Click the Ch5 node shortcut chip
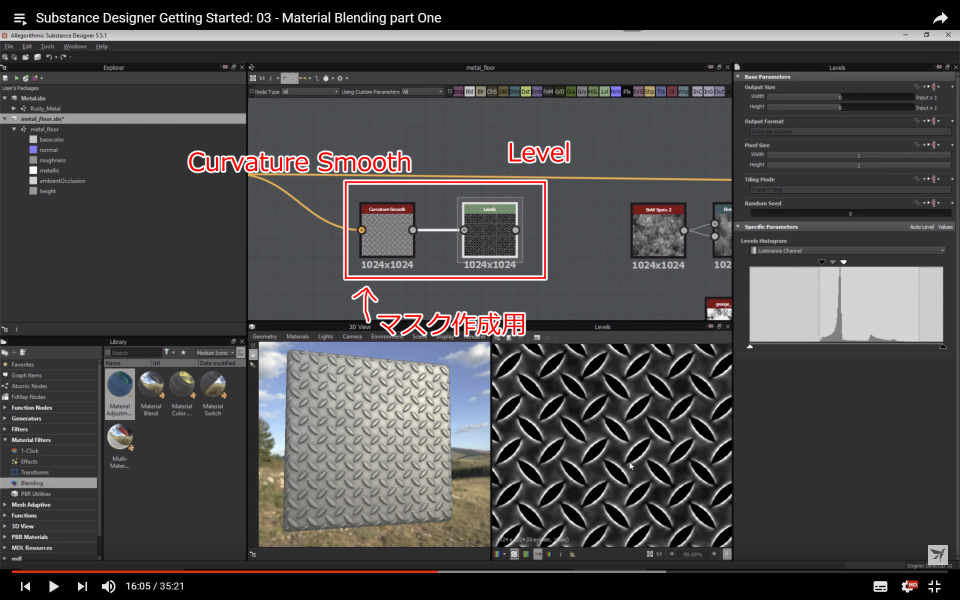The width and height of the screenshot is (960, 600). (492, 92)
